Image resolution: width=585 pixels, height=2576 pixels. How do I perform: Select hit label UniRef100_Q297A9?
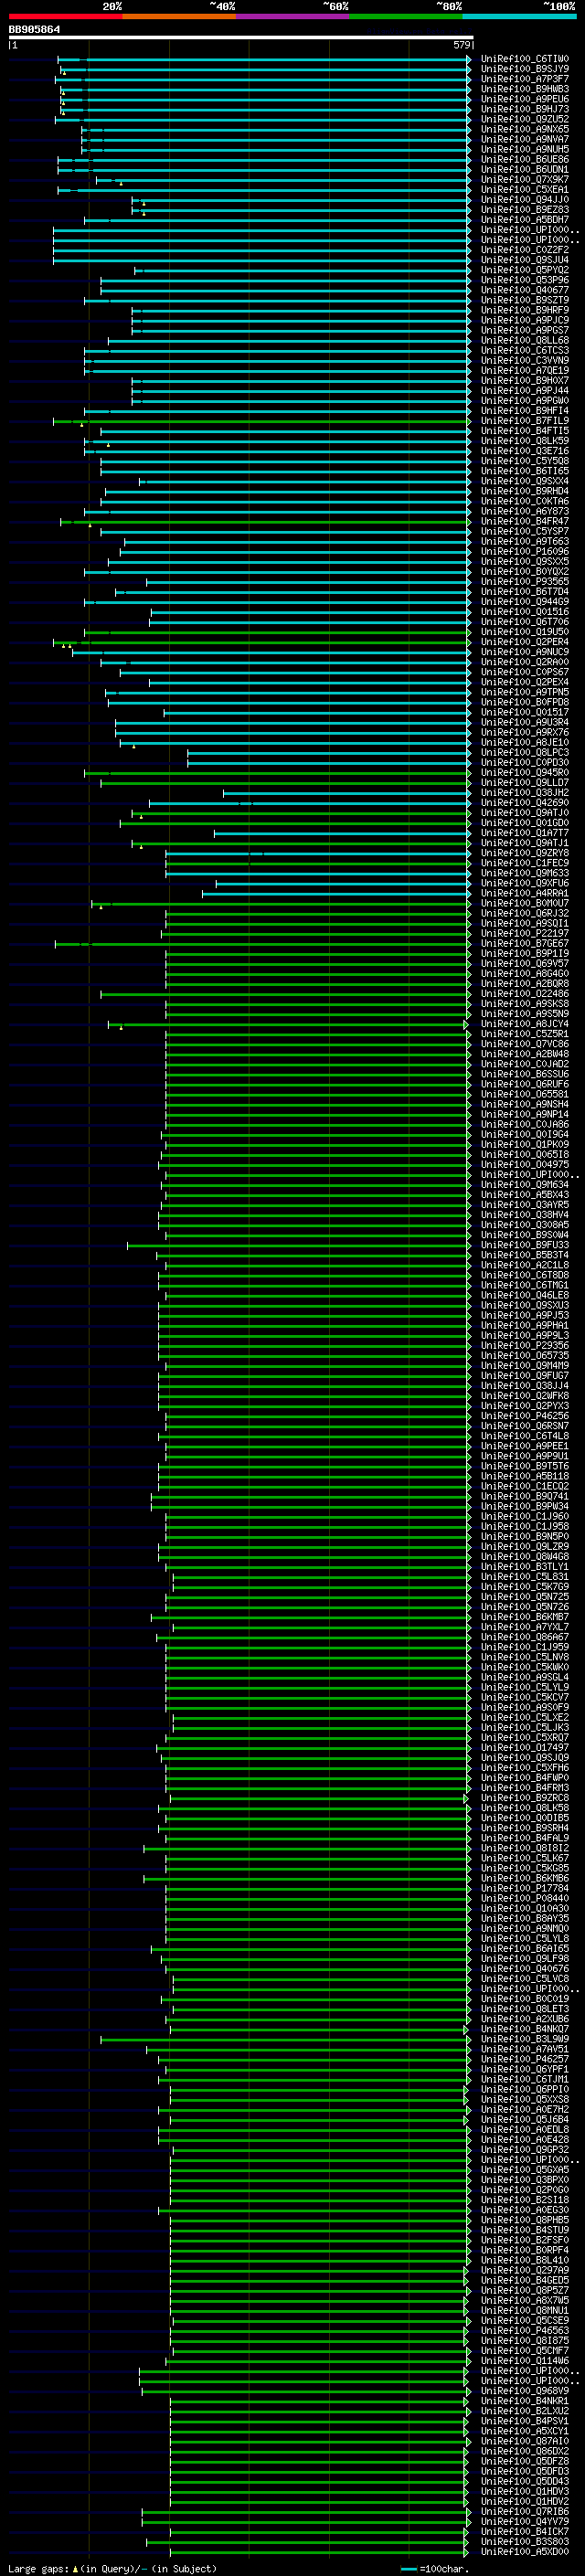525,2270
